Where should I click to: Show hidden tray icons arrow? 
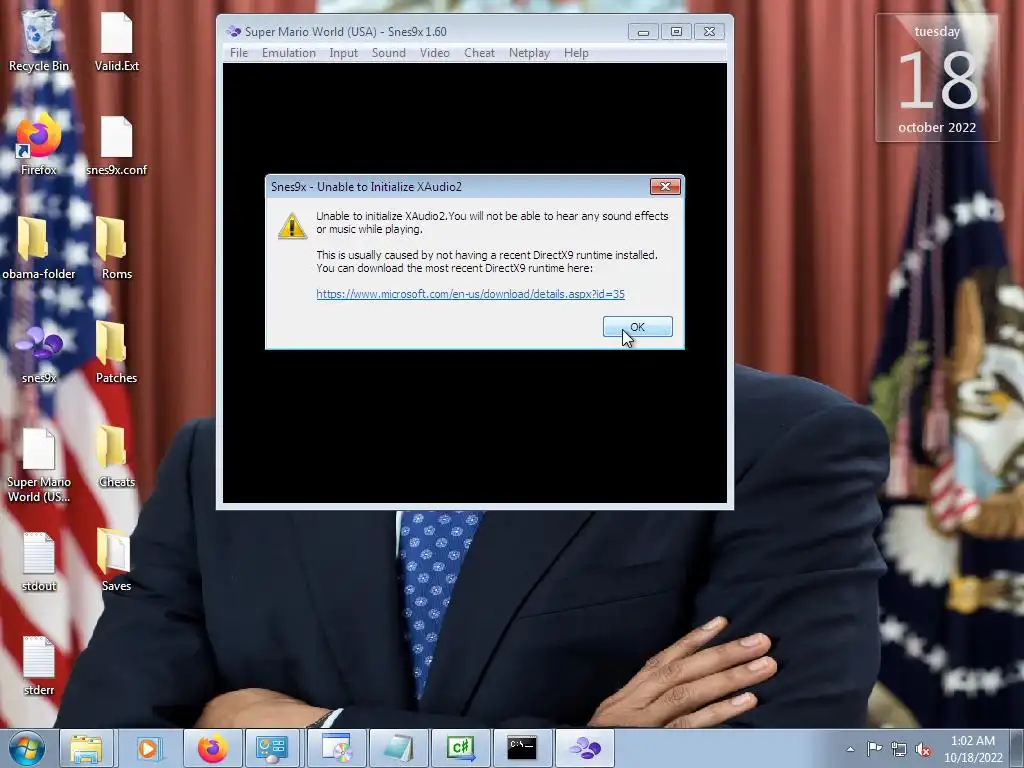(850, 749)
